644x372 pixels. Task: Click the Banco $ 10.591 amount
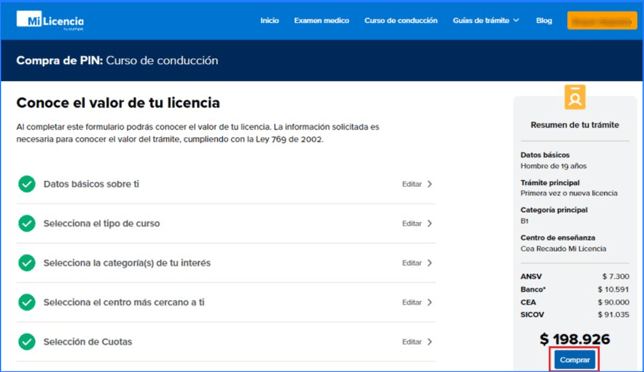(613, 289)
